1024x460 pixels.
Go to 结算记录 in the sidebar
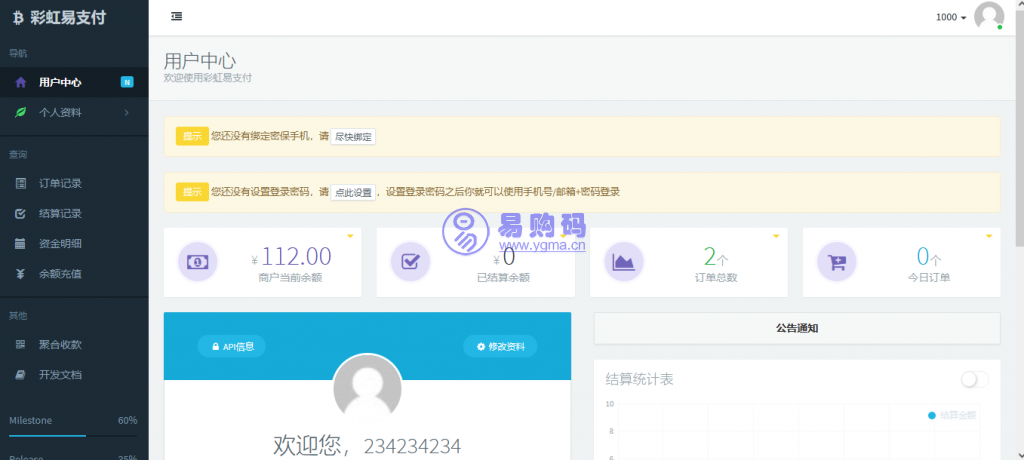pyautogui.click(x=60, y=213)
